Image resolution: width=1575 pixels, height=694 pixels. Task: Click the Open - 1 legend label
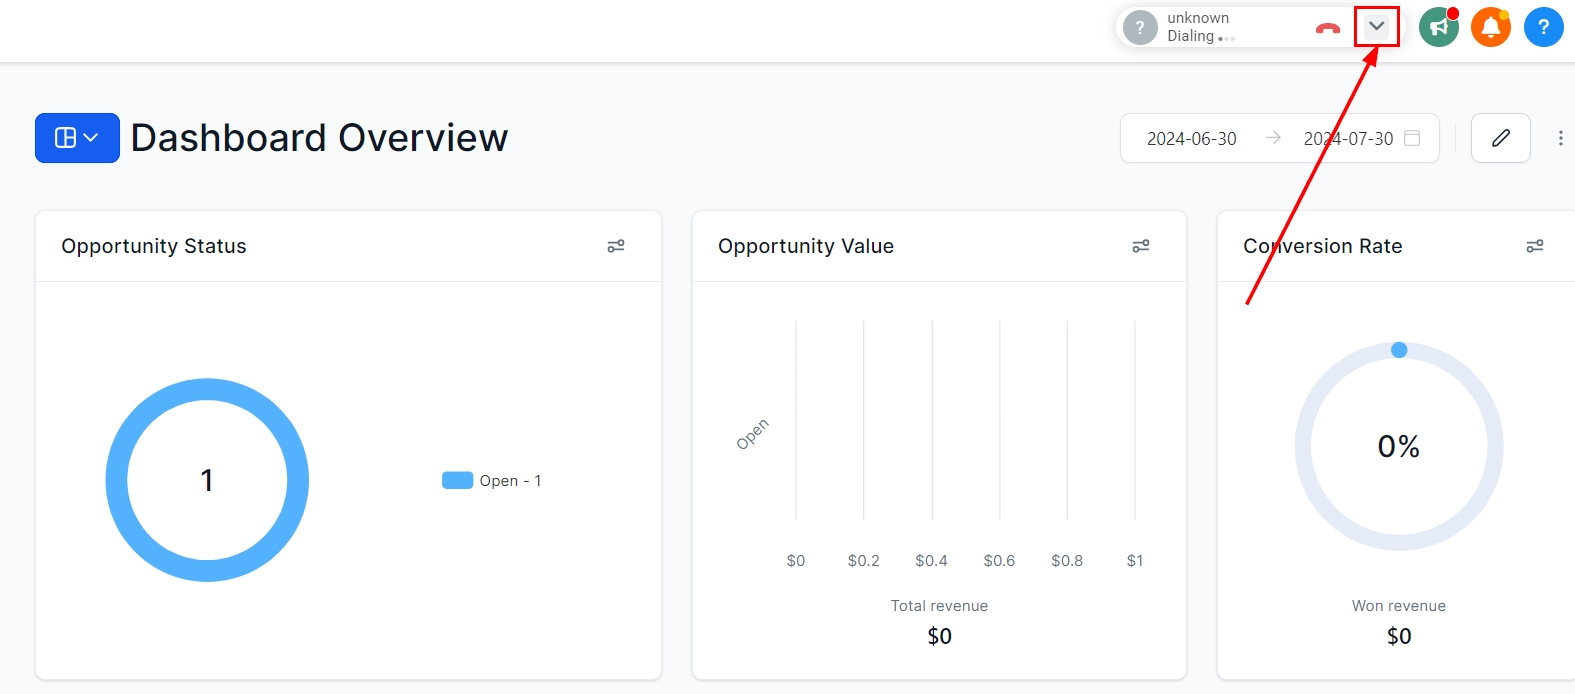(x=510, y=481)
